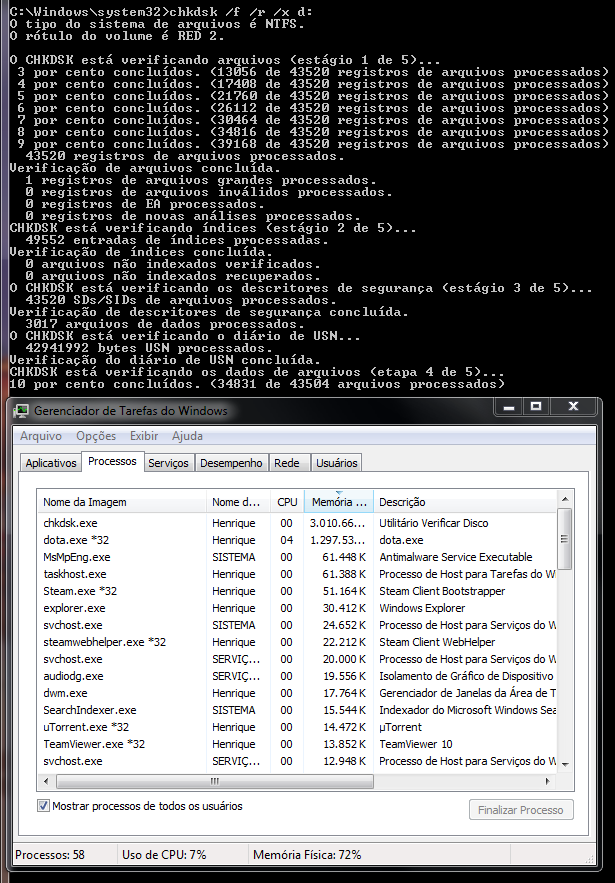Sort by Nome da Imagem column header
This screenshot has height=883, width=615.
(122, 502)
